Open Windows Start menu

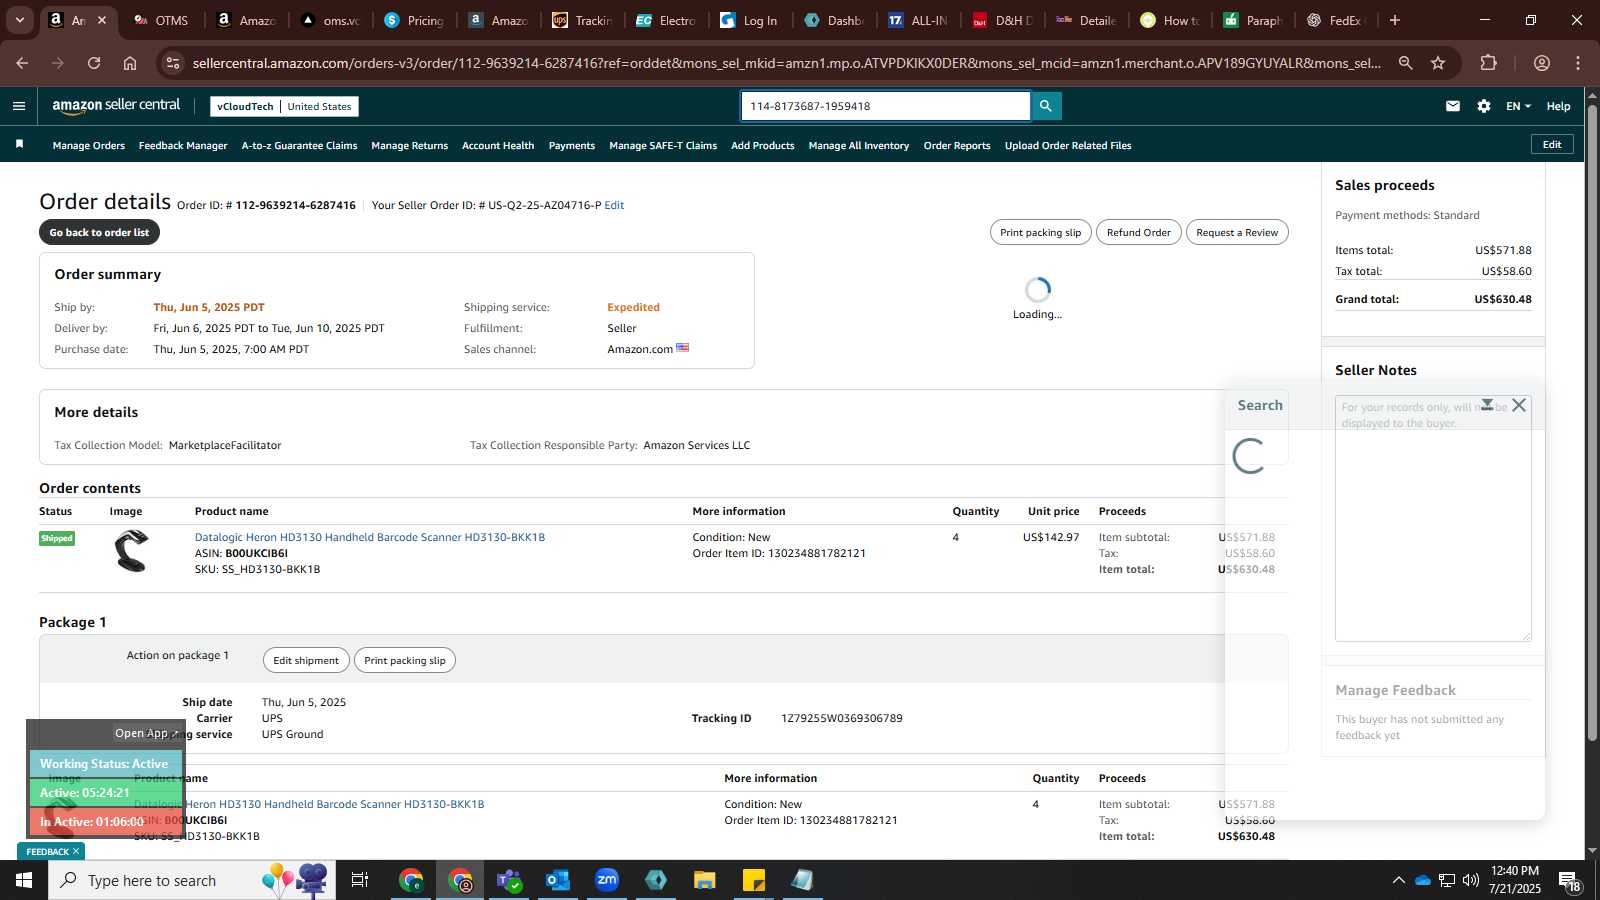(24, 880)
